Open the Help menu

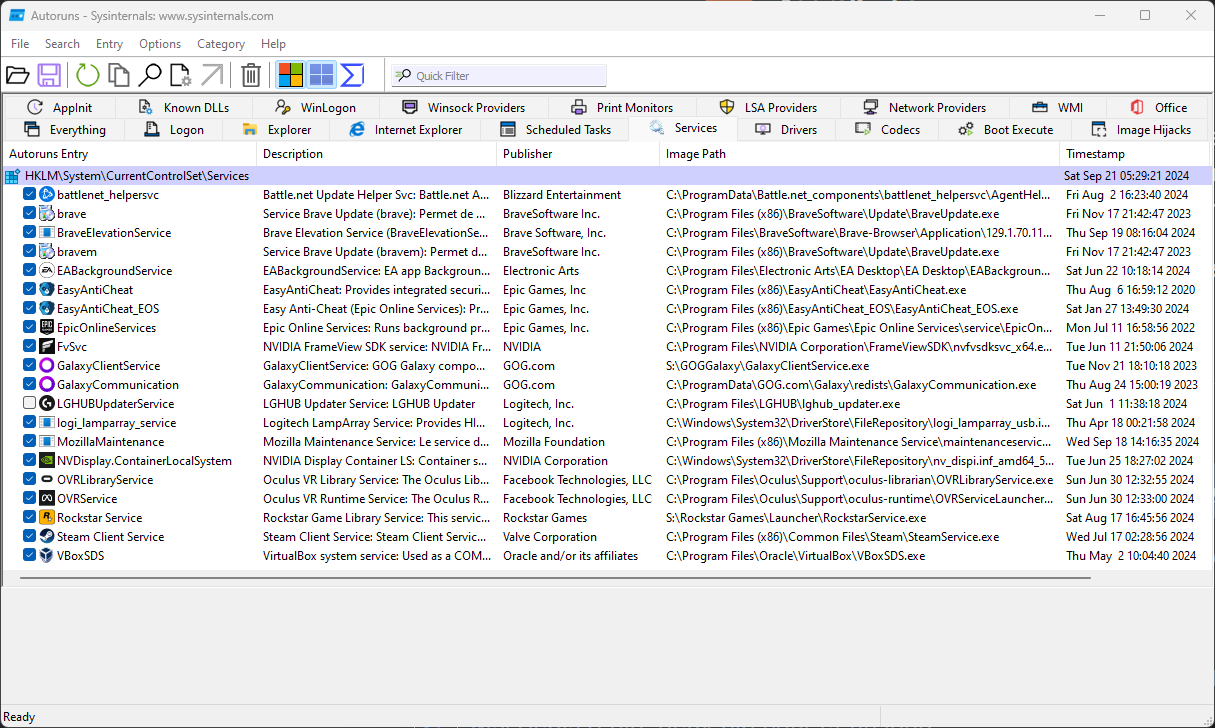pyautogui.click(x=273, y=44)
